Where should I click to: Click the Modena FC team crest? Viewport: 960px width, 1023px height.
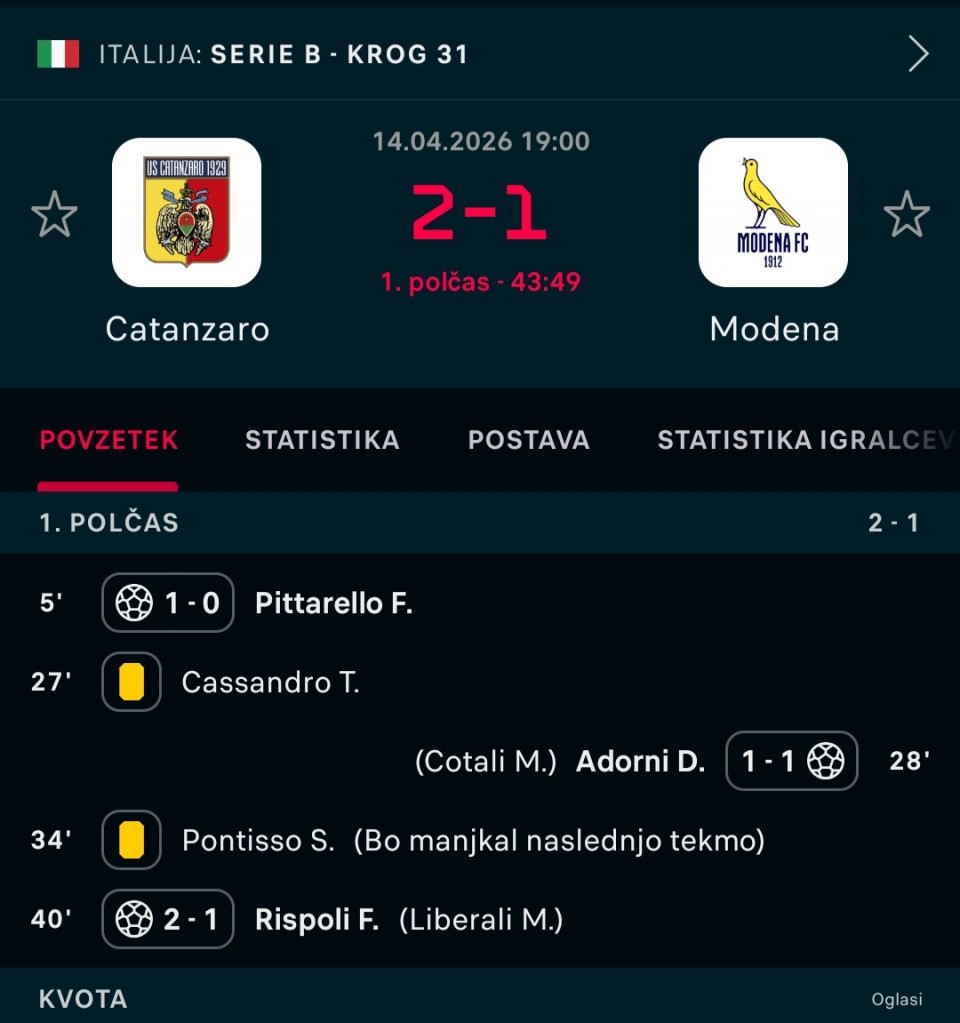click(x=773, y=212)
